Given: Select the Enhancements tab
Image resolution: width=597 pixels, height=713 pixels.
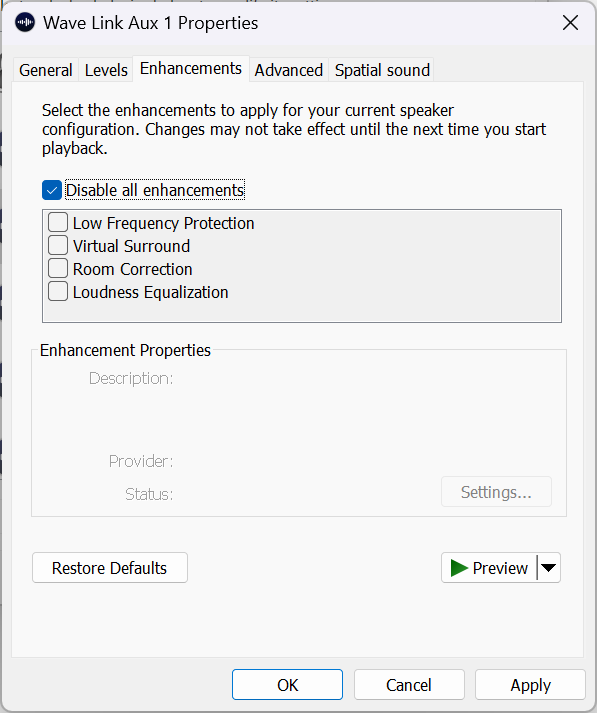Looking at the screenshot, I should pos(191,69).
